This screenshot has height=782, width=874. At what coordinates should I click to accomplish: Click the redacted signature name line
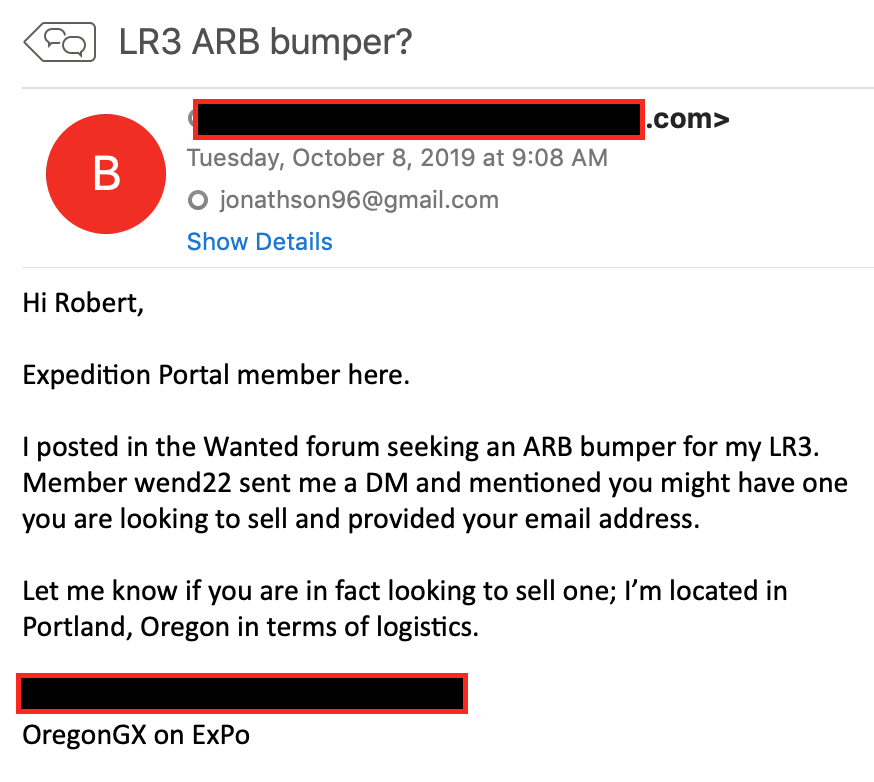pos(242,694)
